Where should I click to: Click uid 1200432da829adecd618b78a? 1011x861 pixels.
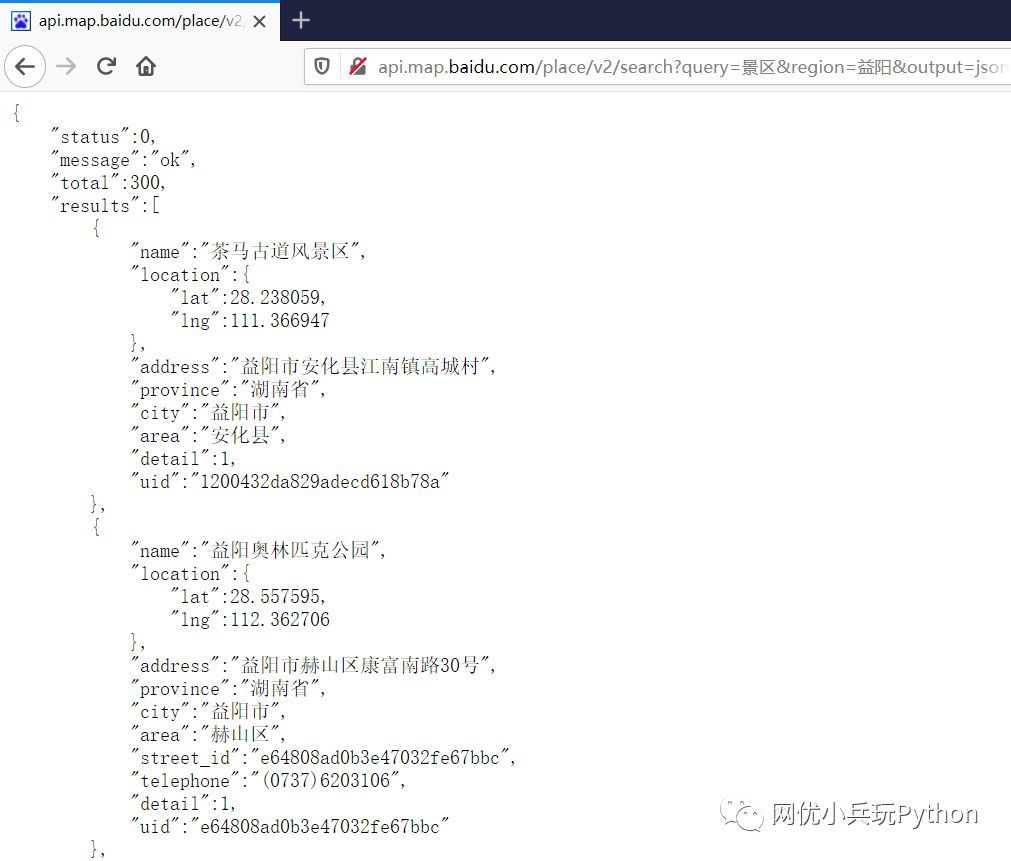click(x=320, y=482)
